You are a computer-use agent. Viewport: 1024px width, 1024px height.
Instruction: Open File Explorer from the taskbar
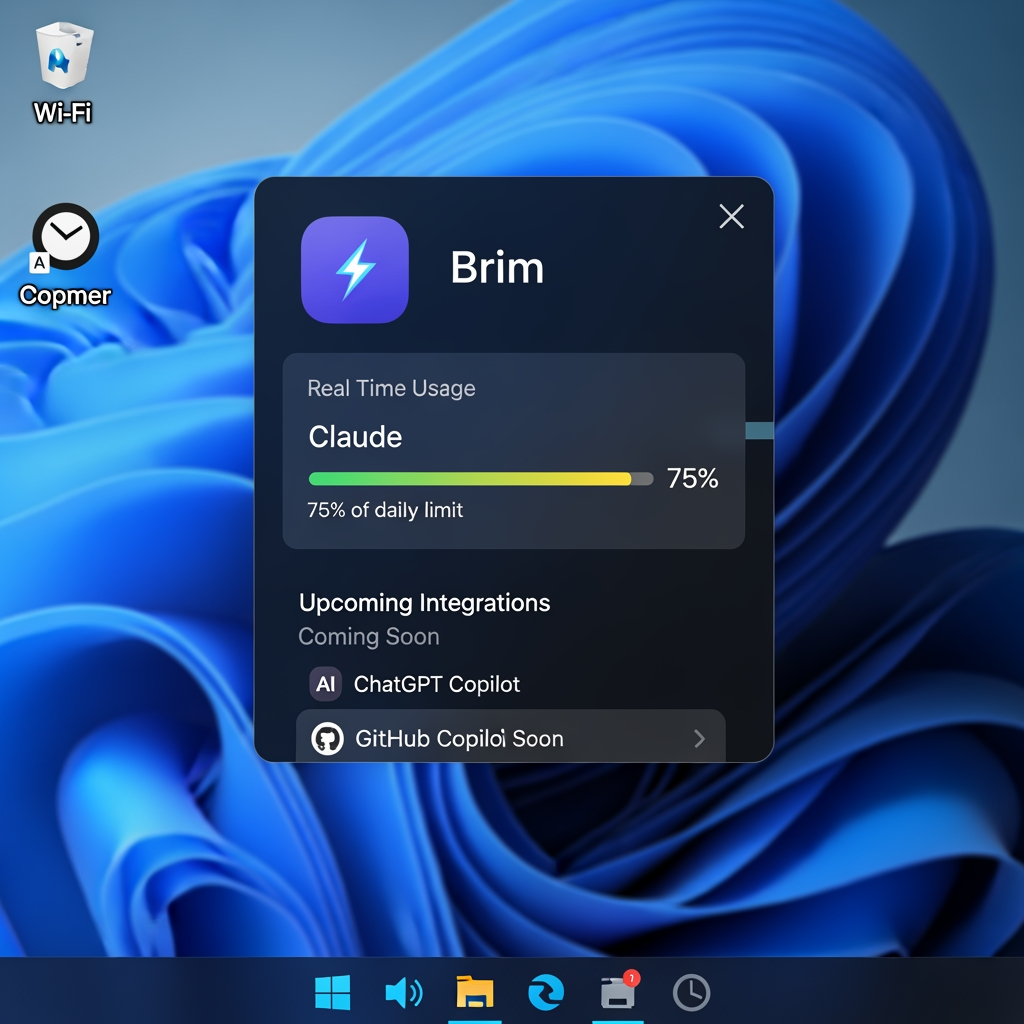(x=475, y=993)
